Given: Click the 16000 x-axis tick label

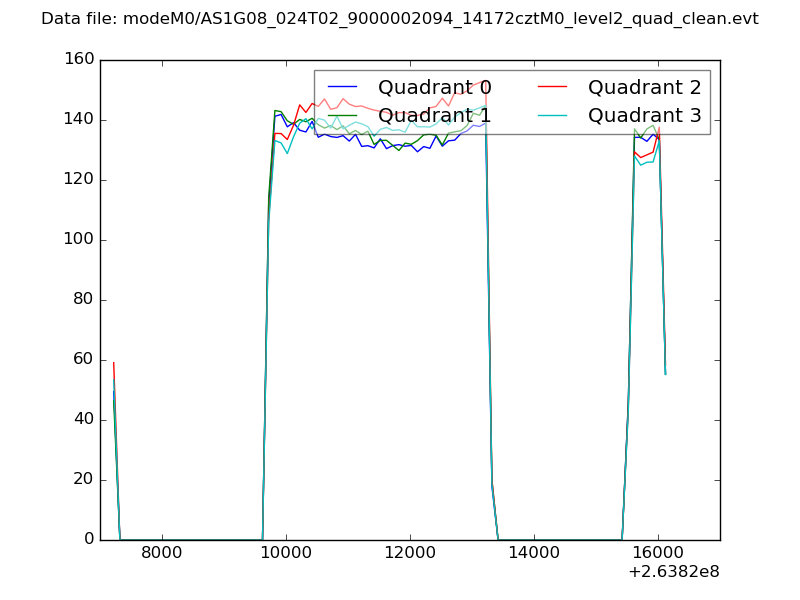Looking at the screenshot, I should (x=658, y=551).
